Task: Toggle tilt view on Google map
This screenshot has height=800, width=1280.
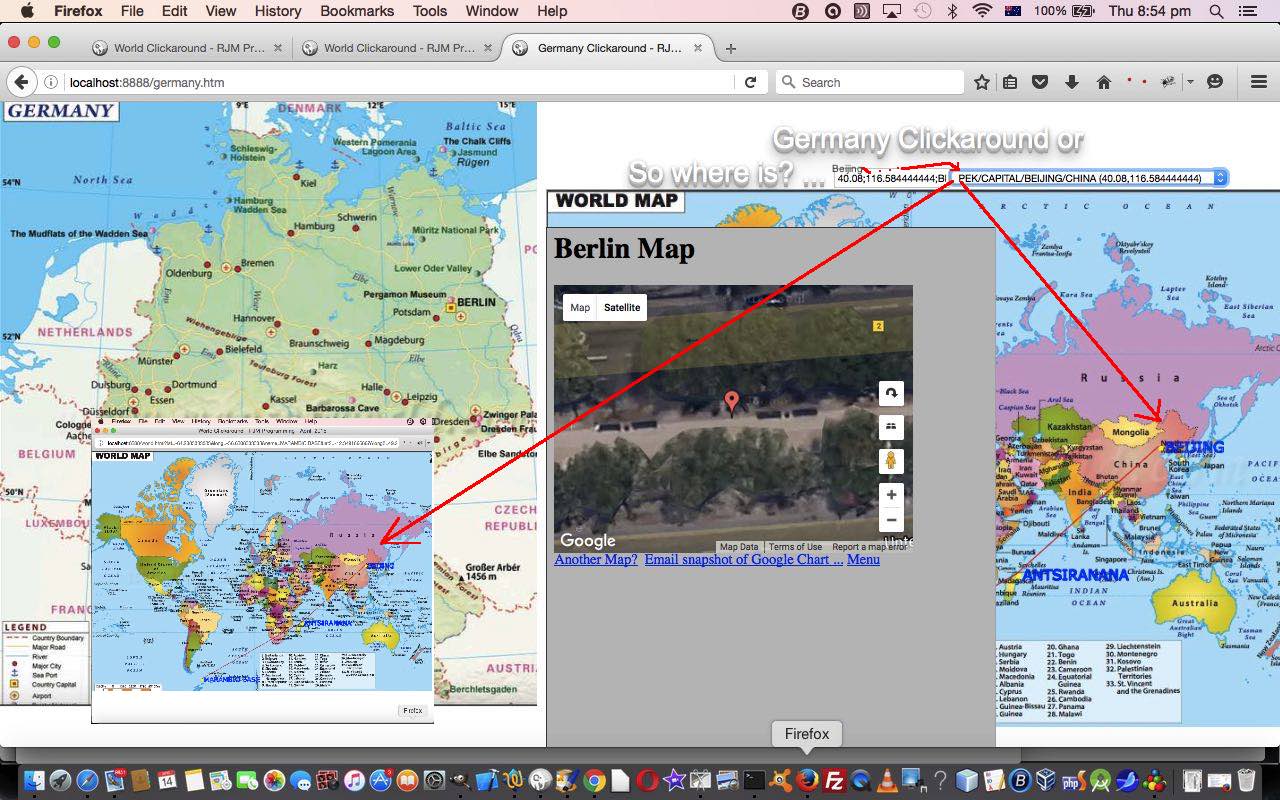Action: pos(891,427)
